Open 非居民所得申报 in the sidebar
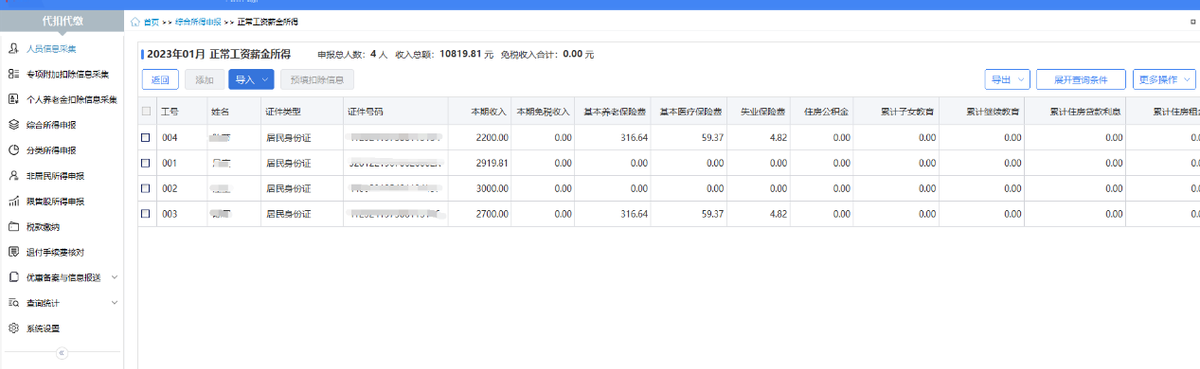Screen dimensions: 1200x369 click(x=56, y=176)
